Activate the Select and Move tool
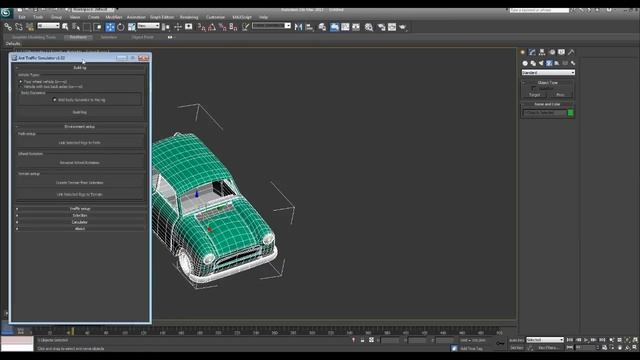This screenshot has width=640, height=360. (x=110, y=27)
